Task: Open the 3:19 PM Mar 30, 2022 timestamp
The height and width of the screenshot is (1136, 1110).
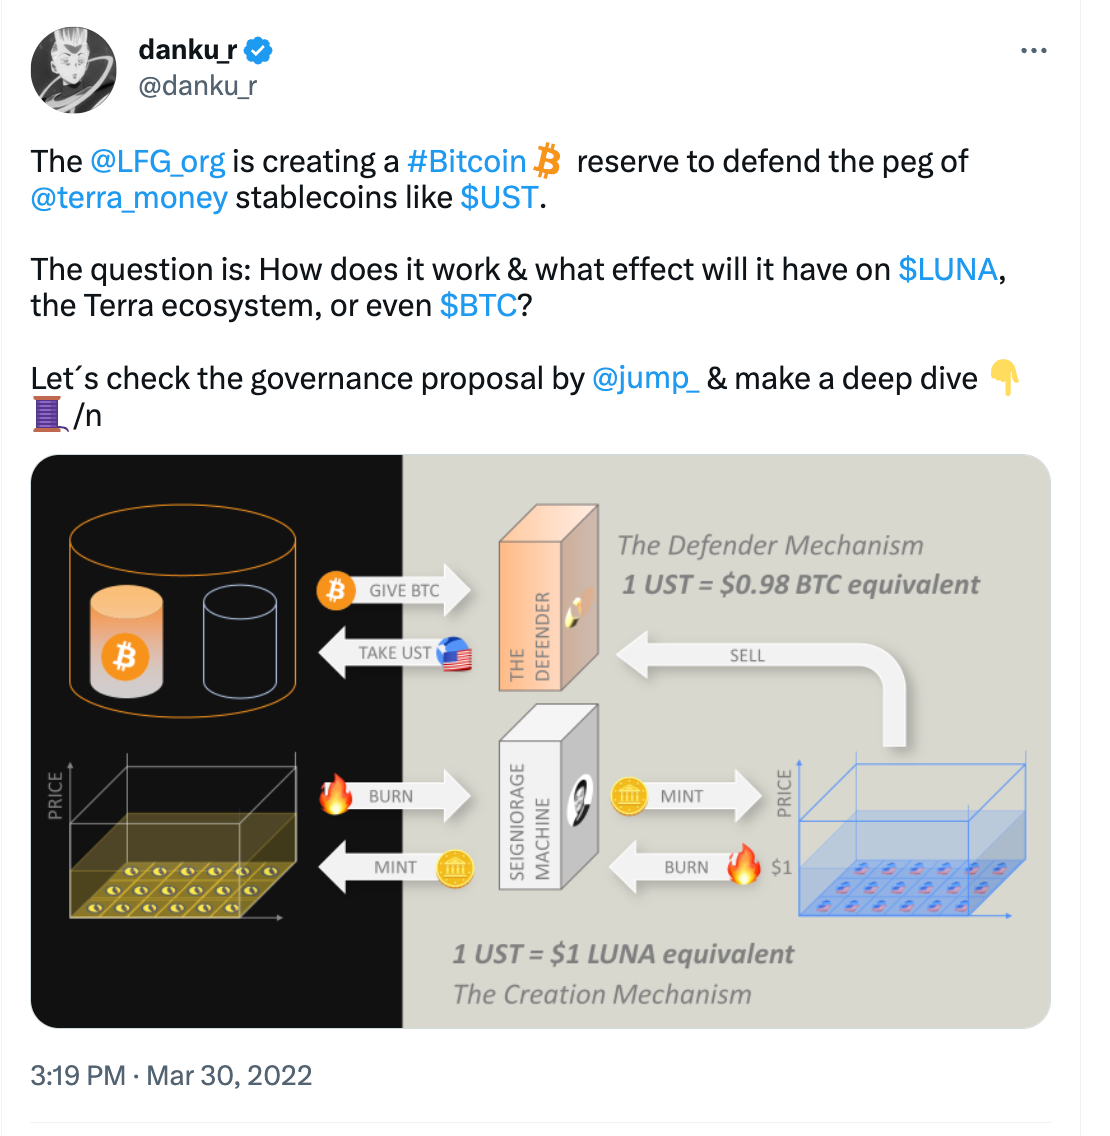Action: point(171,1076)
